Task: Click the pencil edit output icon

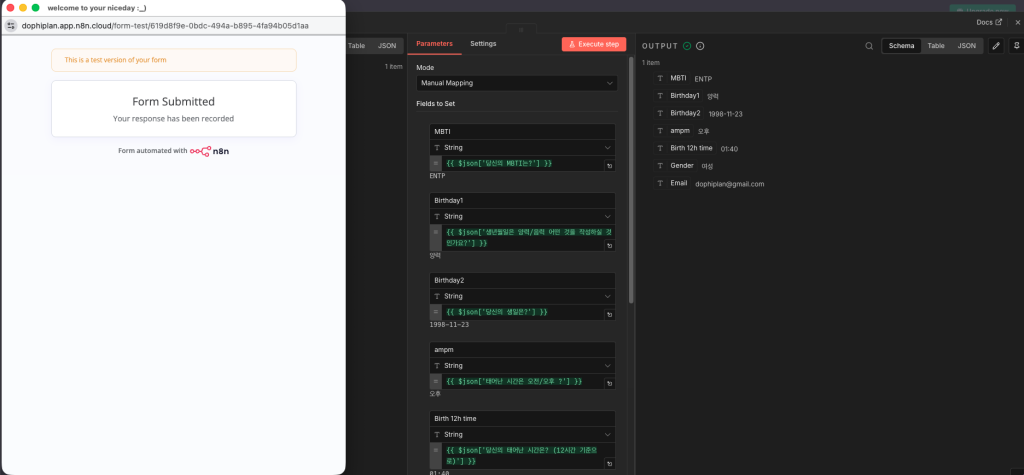Action: [996, 46]
